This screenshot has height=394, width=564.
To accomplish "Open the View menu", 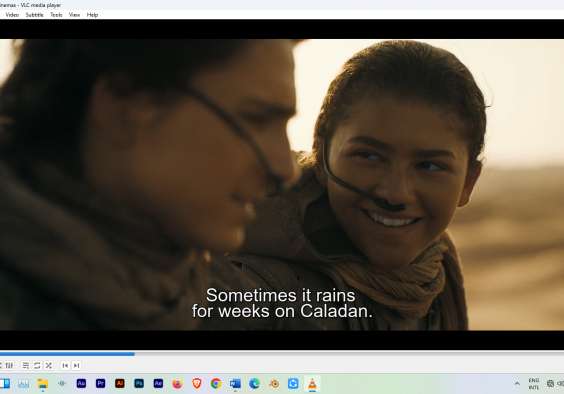I will [74, 15].
